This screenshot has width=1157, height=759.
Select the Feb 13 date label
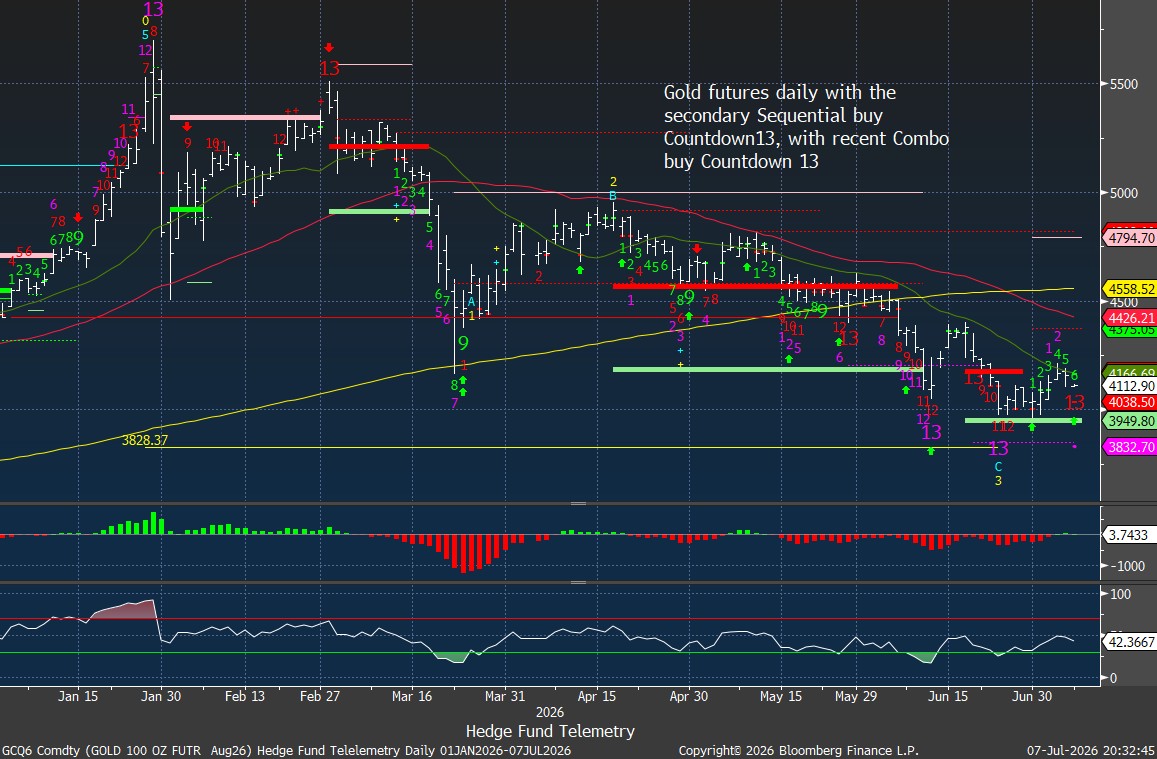click(245, 696)
